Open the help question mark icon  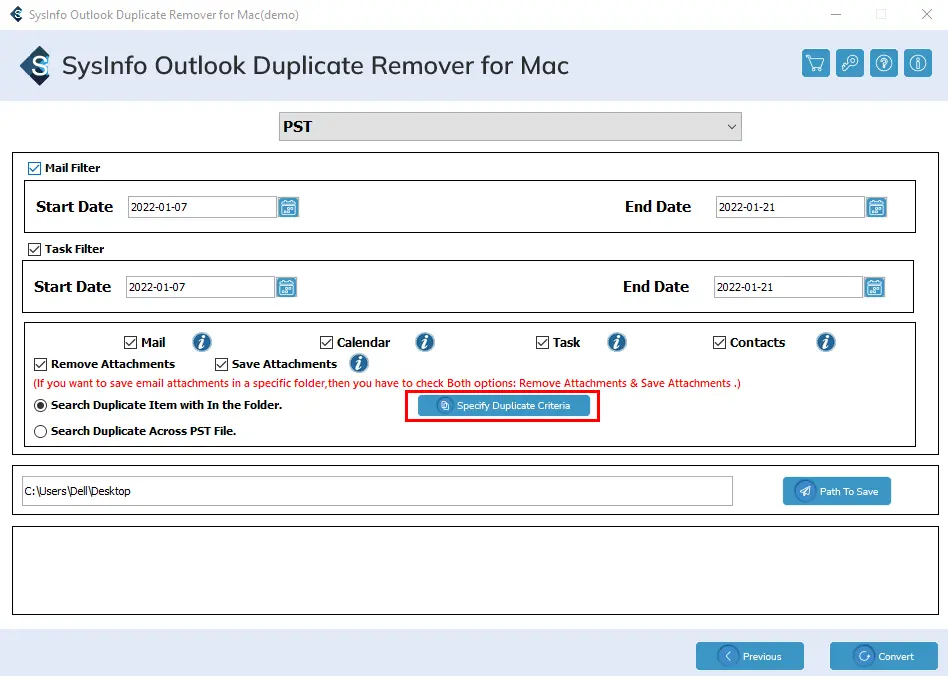pos(884,63)
